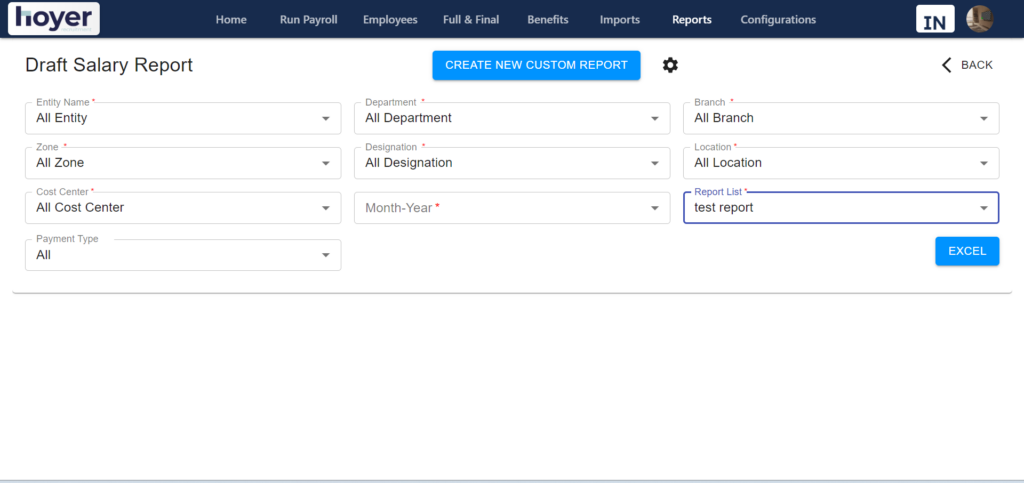Open the Department dropdown
This screenshot has width=1024, height=483.
coord(512,118)
